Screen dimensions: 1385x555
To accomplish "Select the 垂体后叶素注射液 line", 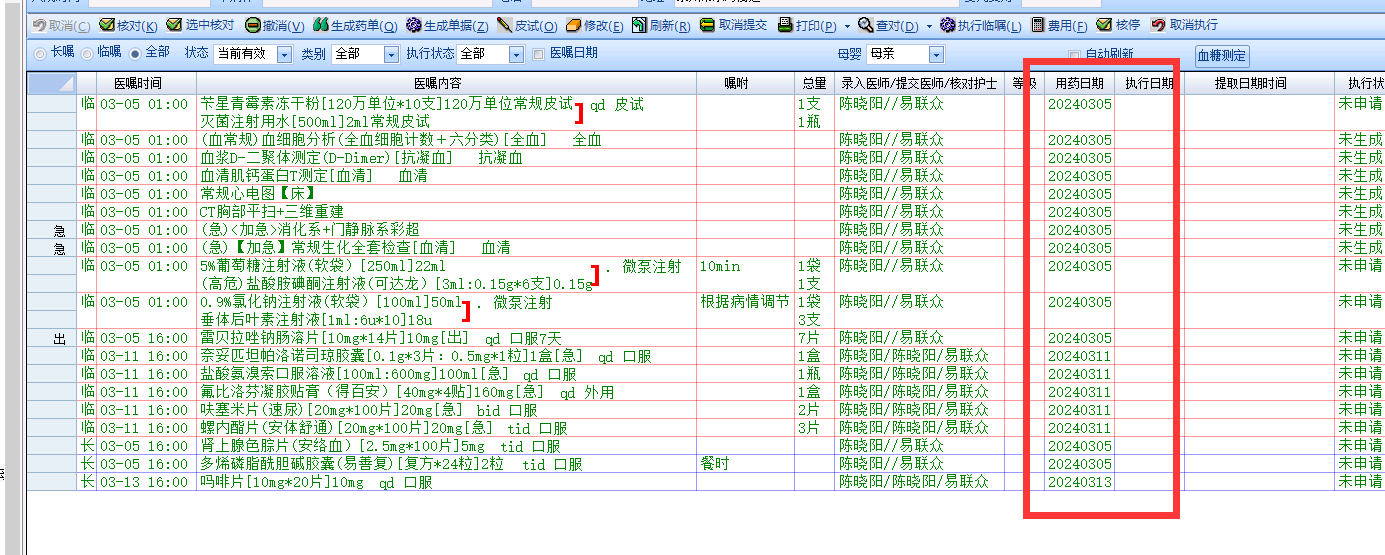I will (x=316, y=320).
